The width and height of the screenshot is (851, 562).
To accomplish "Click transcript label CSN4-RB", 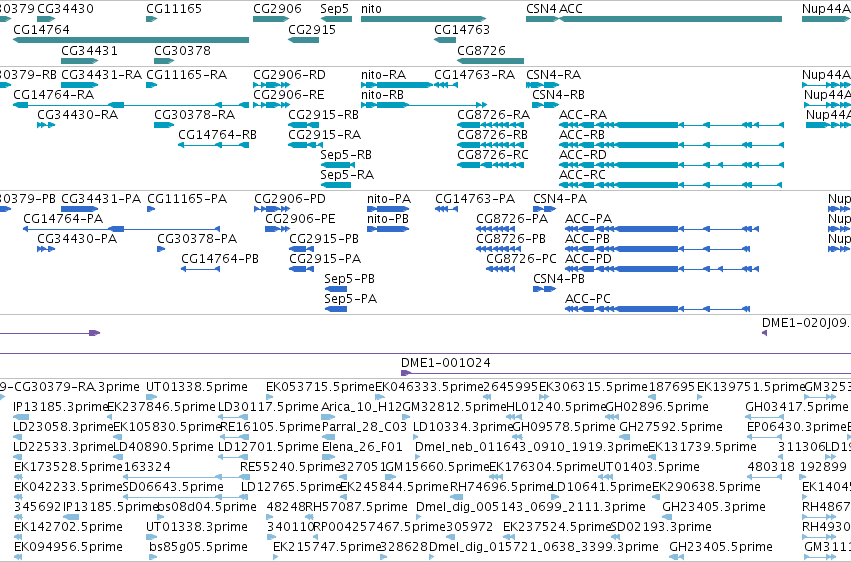I will coord(558,94).
